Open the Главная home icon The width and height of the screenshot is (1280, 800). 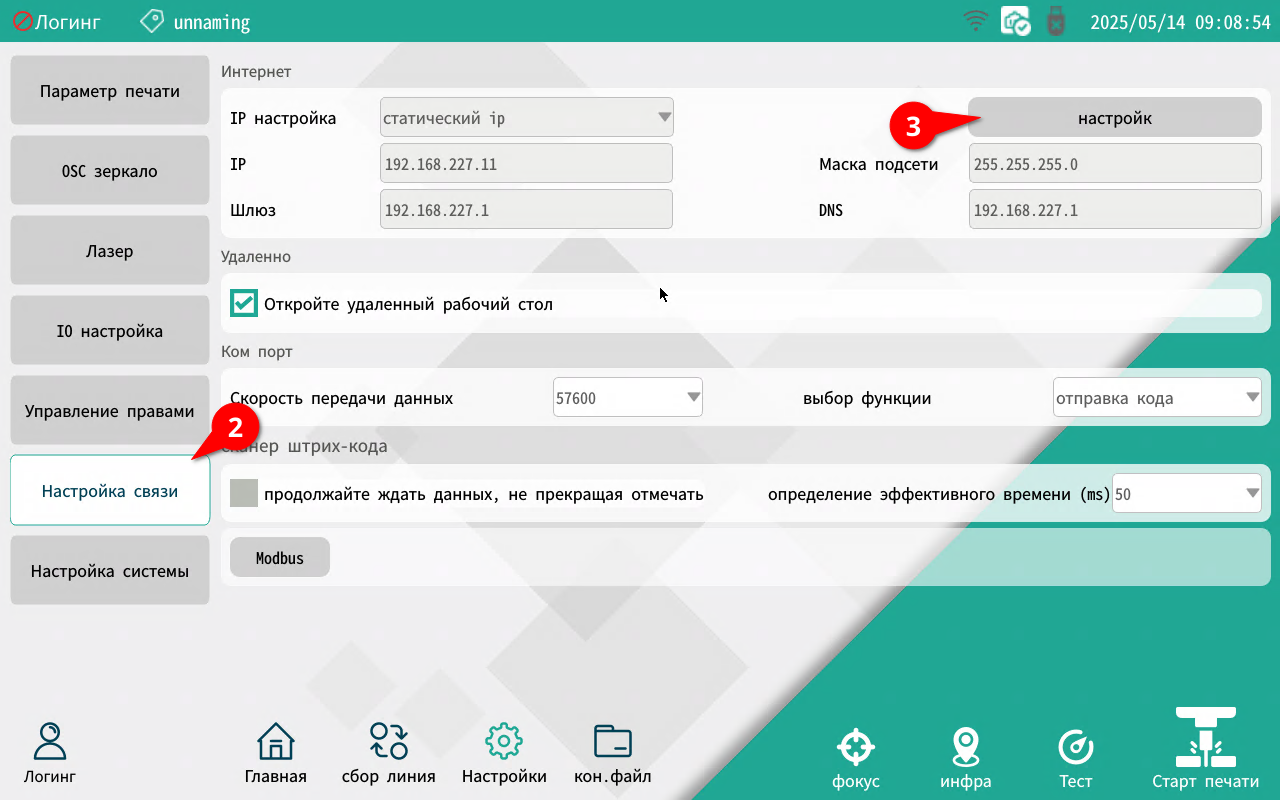click(275, 742)
